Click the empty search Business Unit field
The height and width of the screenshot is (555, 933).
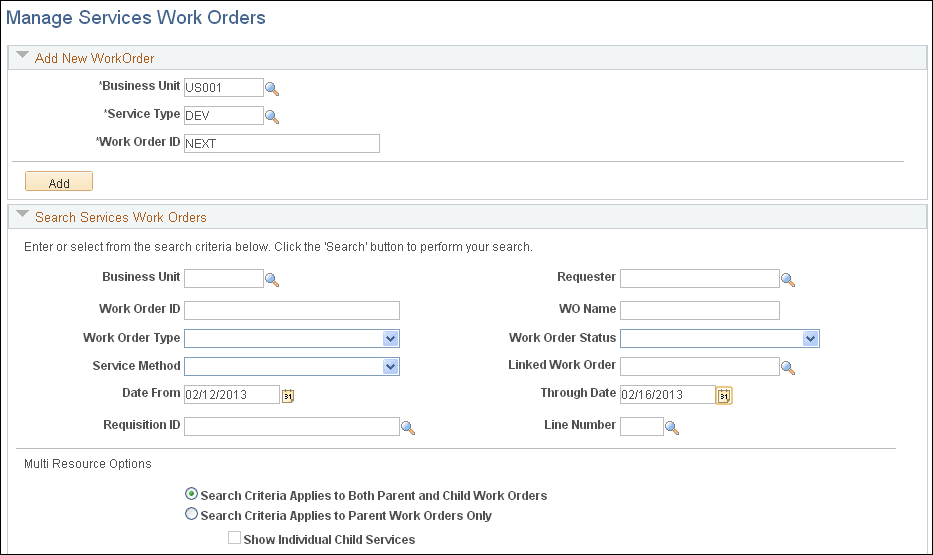[x=224, y=278]
